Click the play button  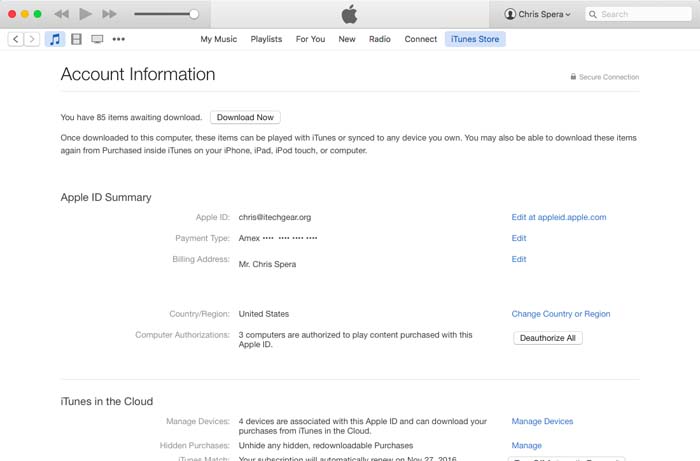tap(85, 14)
